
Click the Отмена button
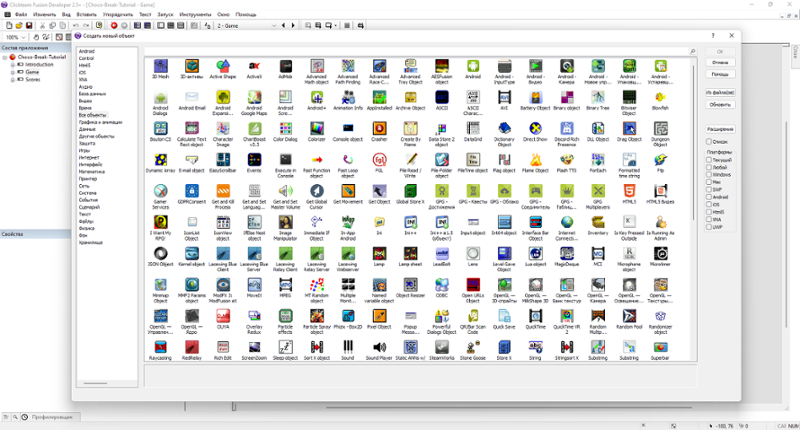(720, 63)
